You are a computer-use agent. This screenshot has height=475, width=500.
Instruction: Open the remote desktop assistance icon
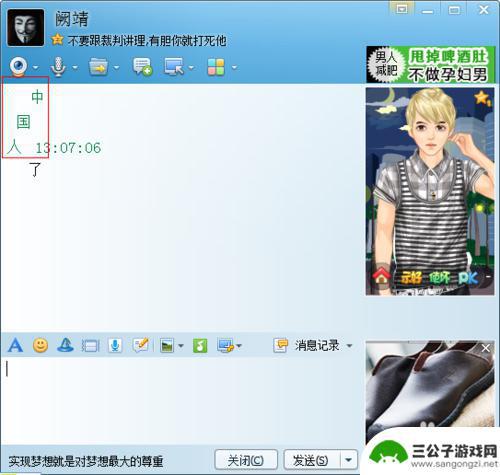tap(174, 67)
